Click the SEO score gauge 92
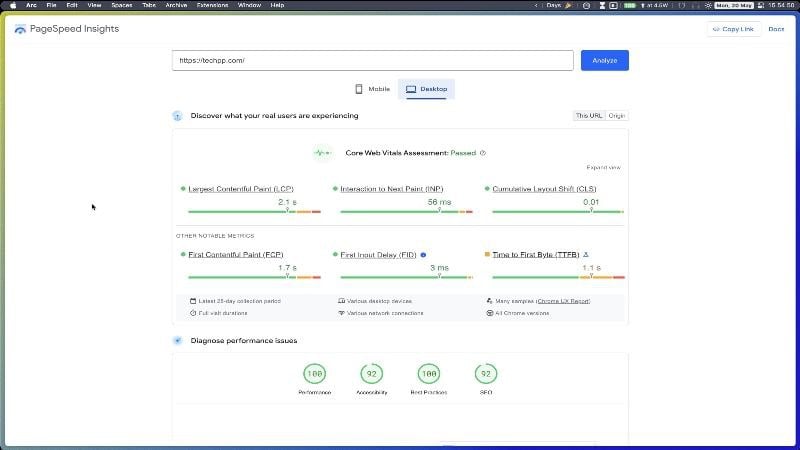Image resolution: width=800 pixels, height=450 pixels. click(486, 373)
